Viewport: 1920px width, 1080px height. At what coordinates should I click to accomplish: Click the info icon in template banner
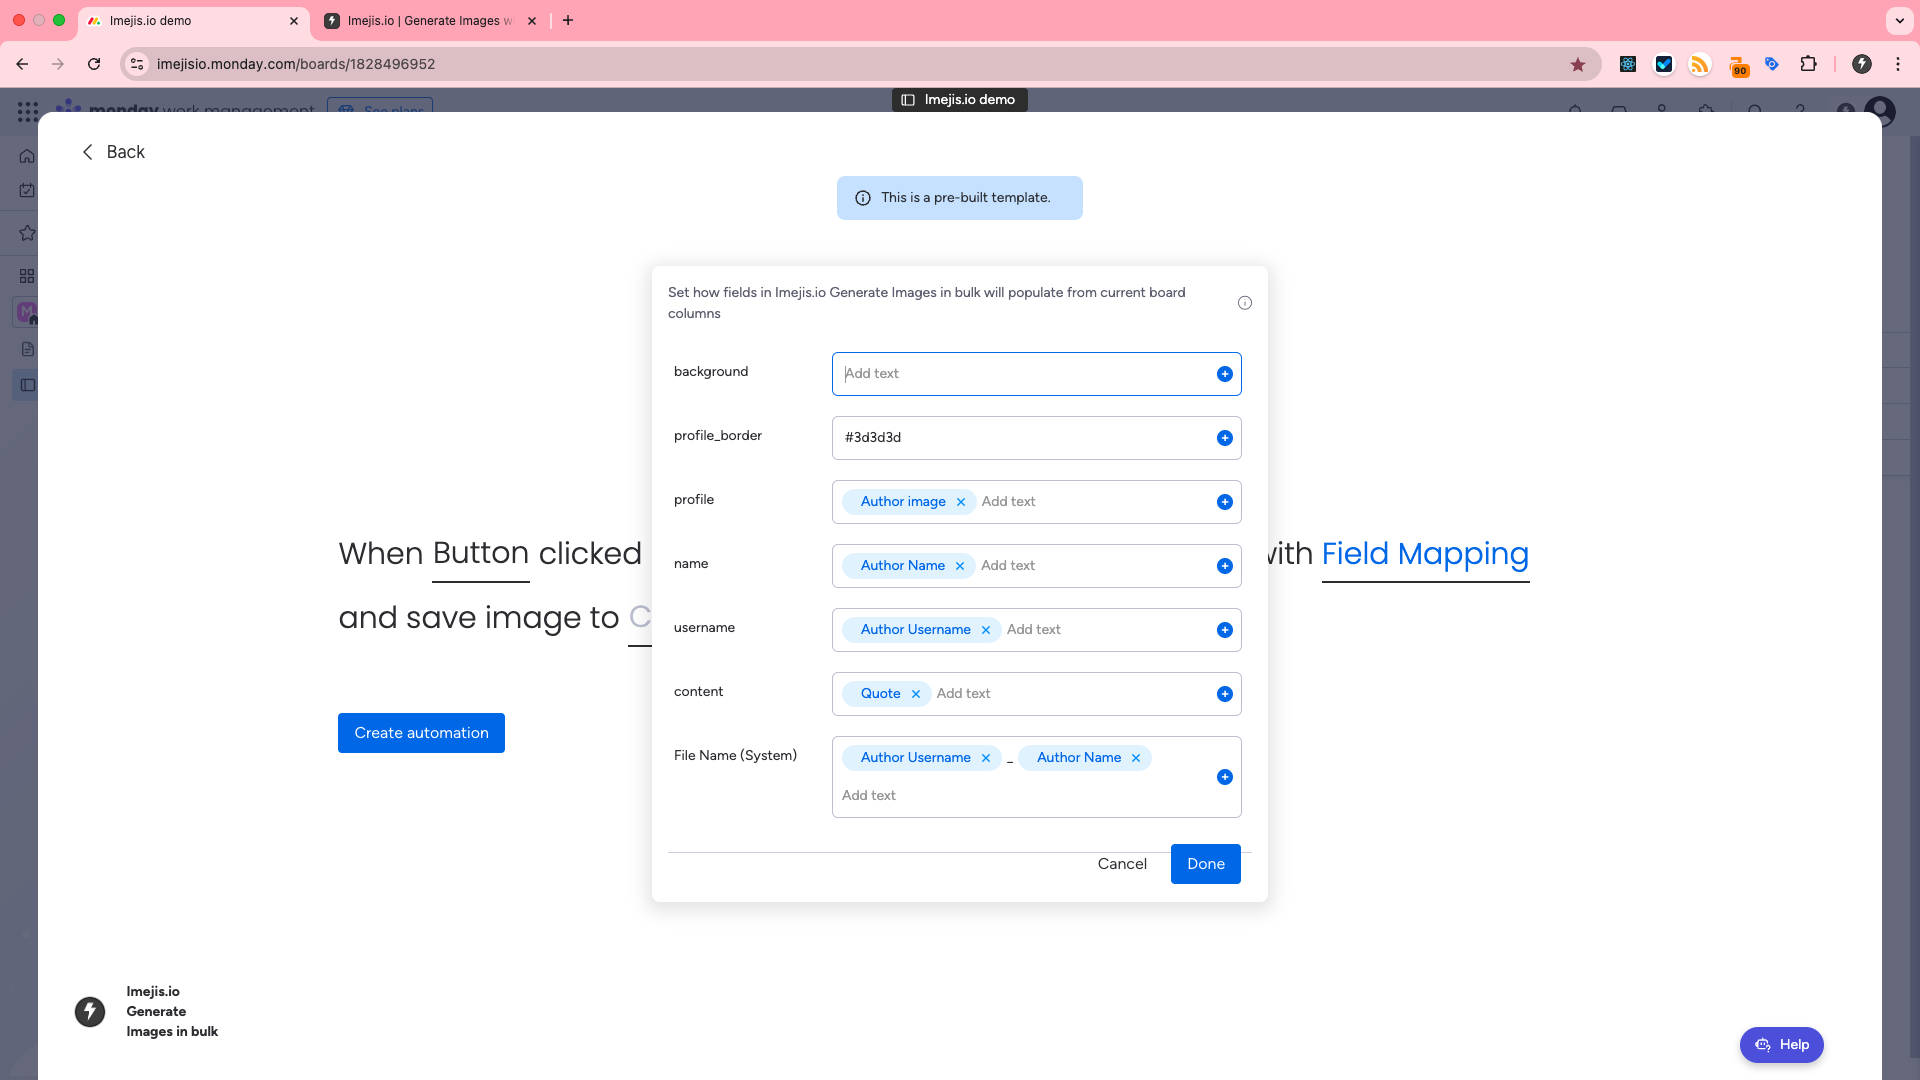coord(863,198)
